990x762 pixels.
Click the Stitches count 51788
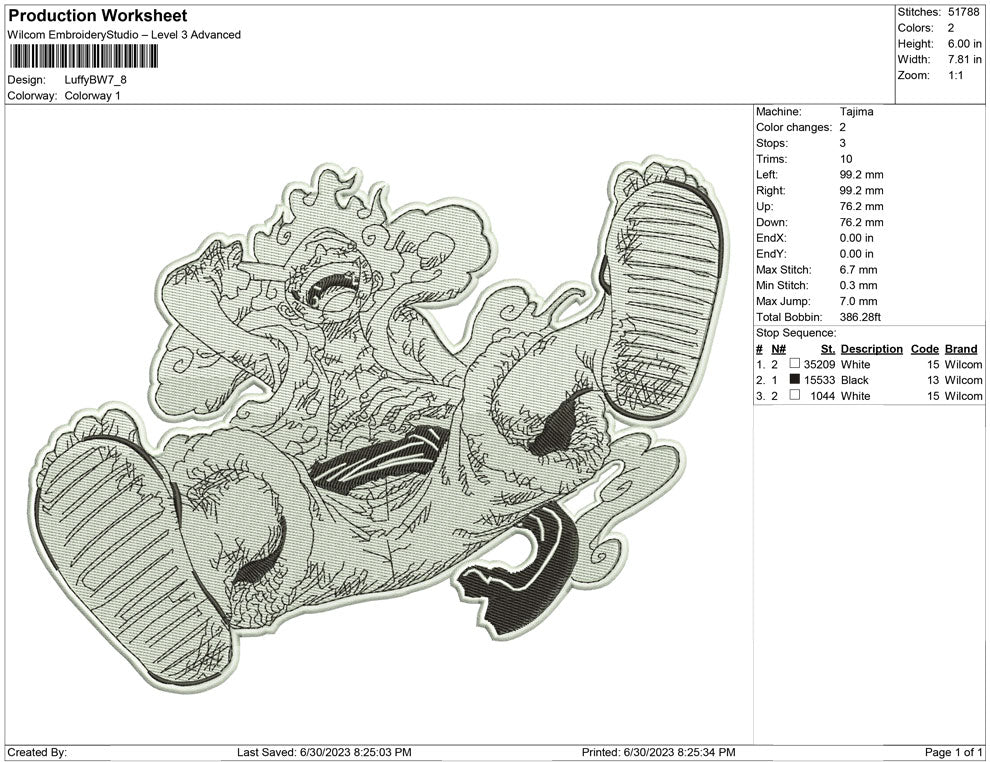[963, 12]
